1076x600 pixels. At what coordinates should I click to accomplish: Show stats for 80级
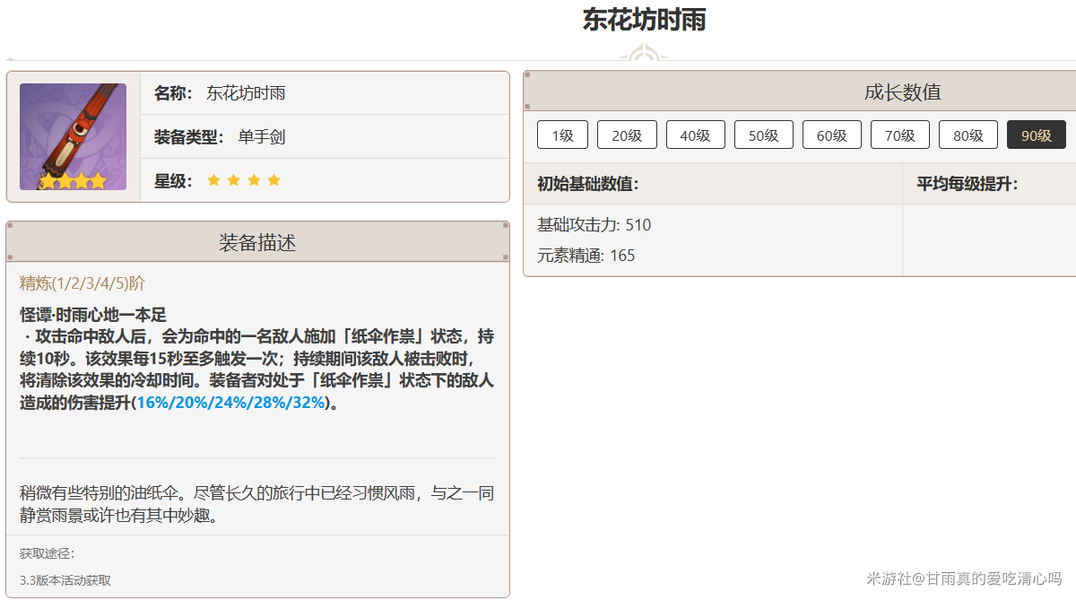[968, 135]
